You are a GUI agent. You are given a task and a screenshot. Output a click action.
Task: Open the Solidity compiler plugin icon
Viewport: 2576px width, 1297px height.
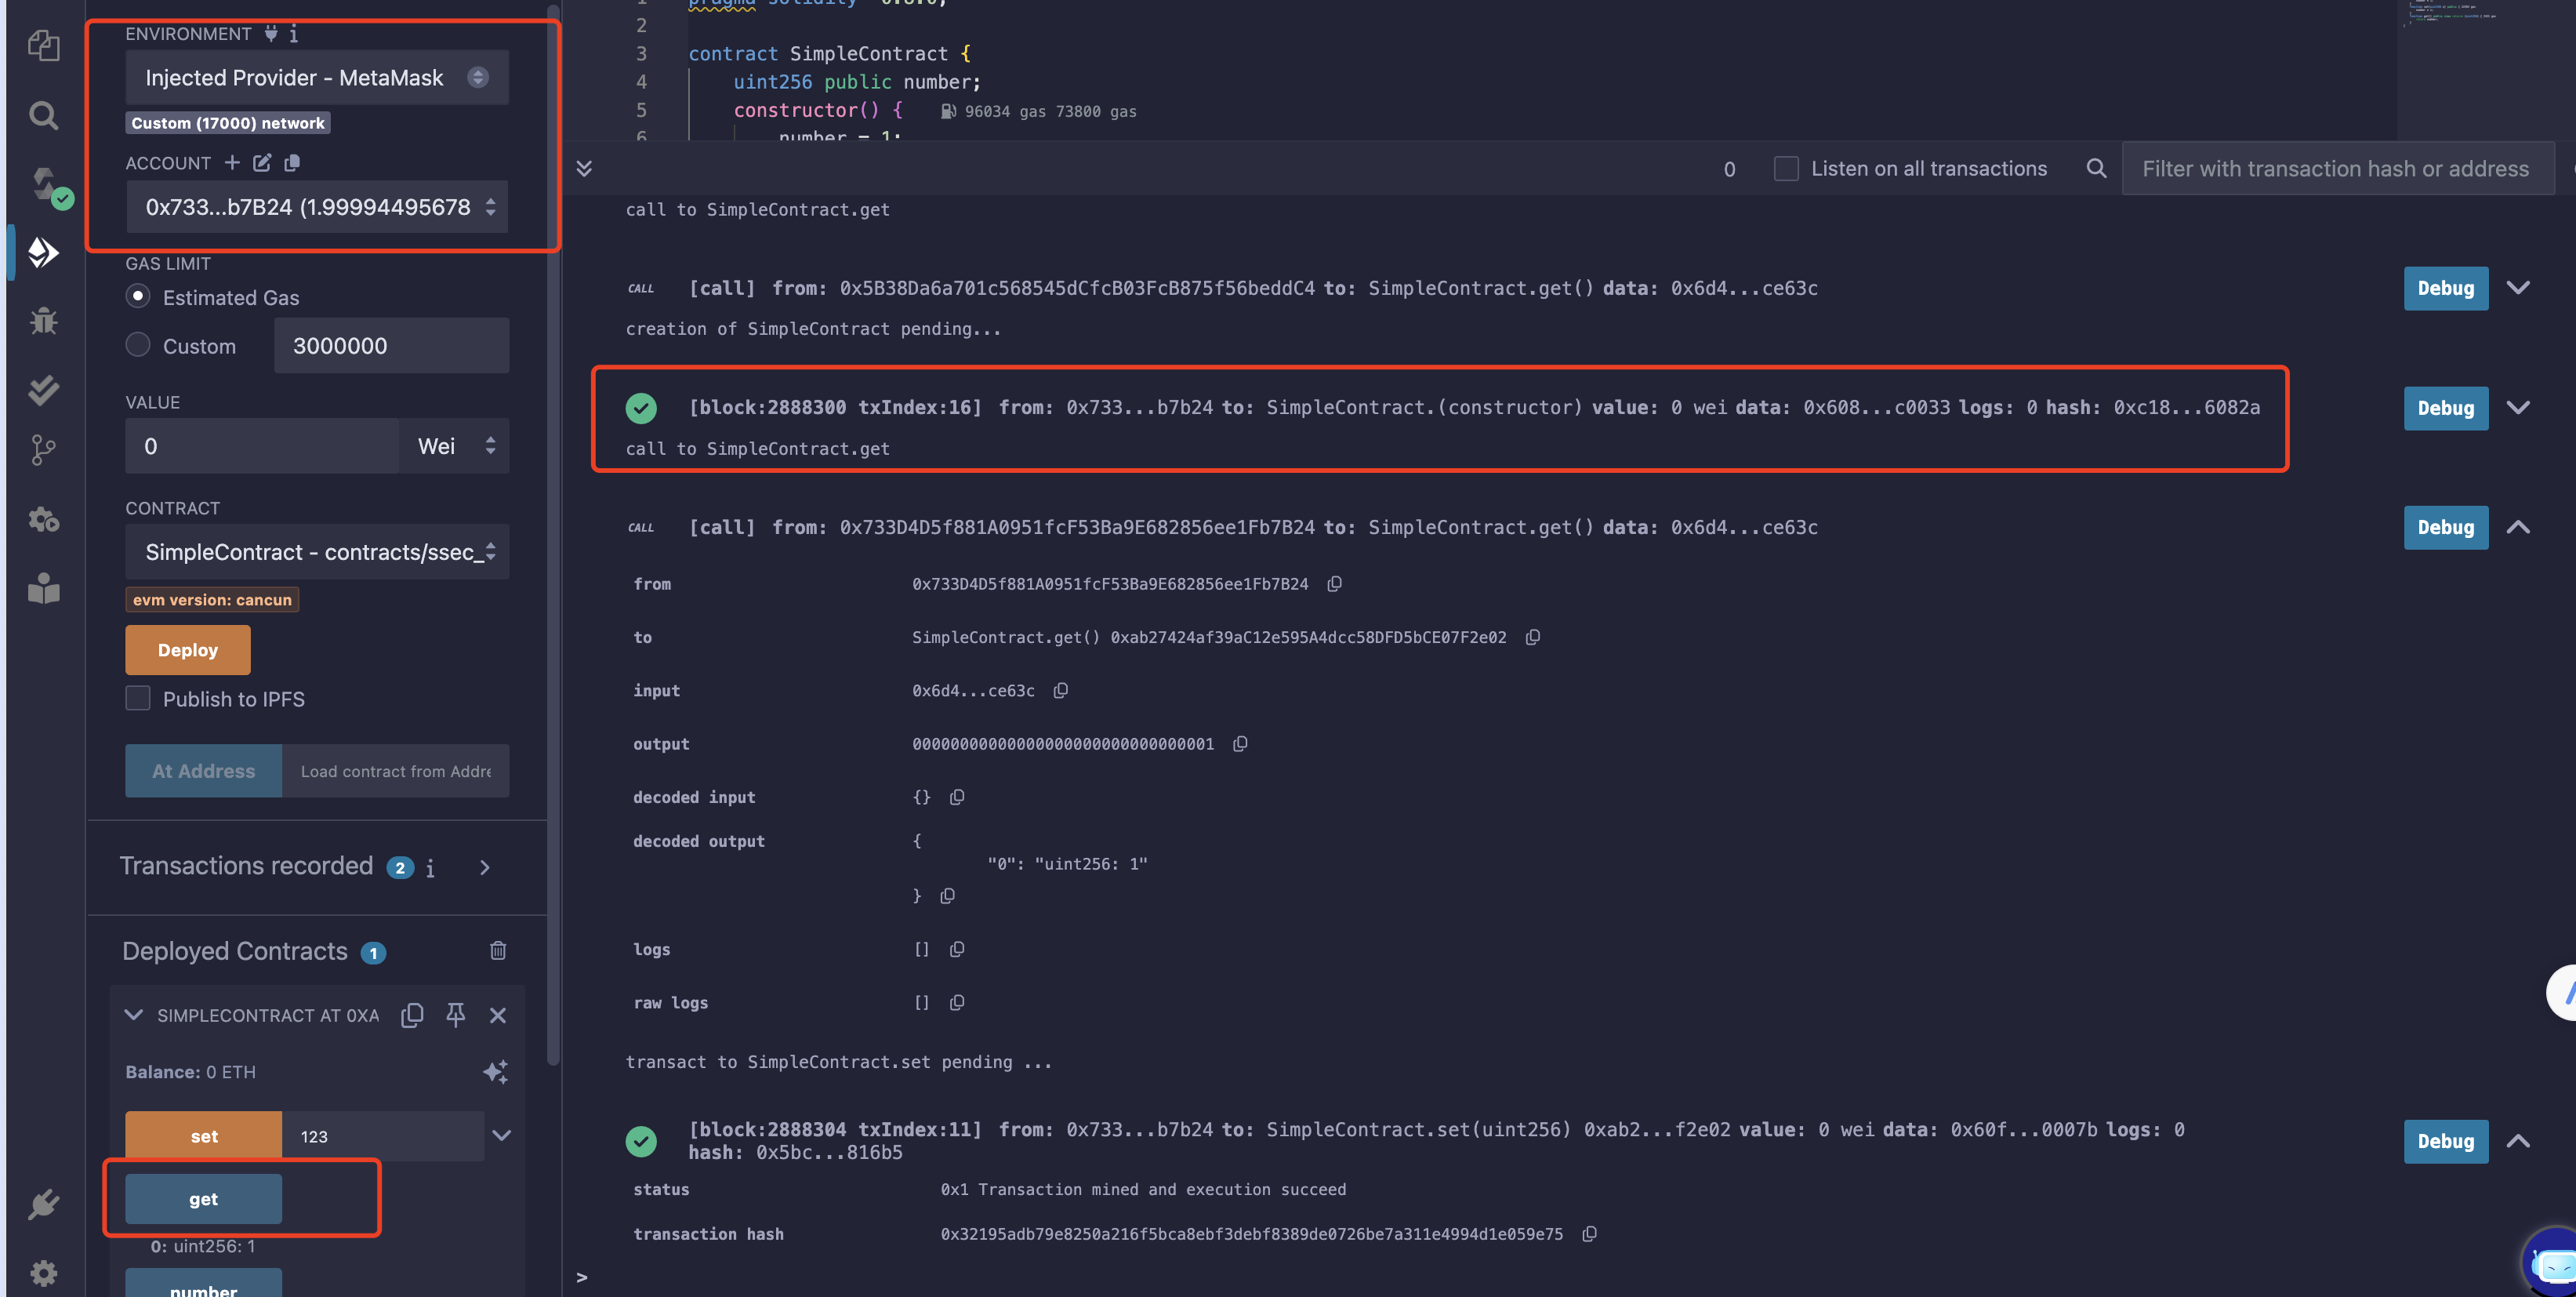point(43,184)
